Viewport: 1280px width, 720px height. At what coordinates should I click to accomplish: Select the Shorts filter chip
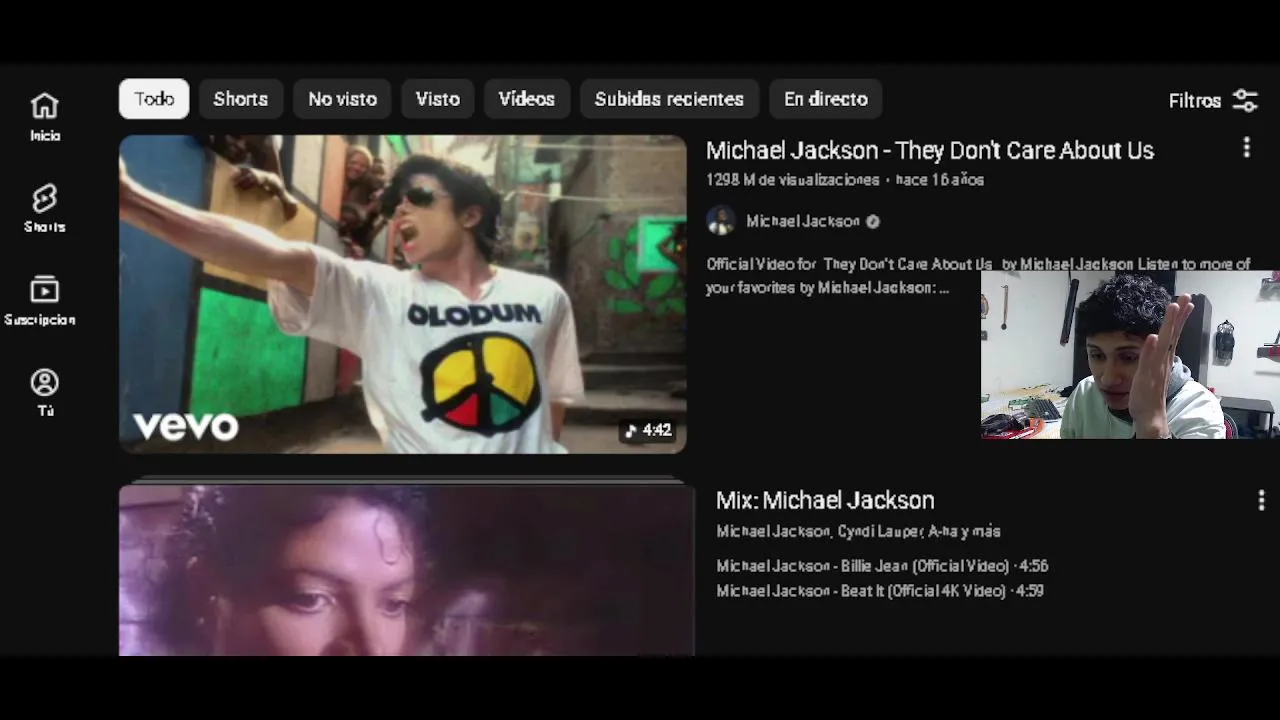pyautogui.click(x=240, y=99)
